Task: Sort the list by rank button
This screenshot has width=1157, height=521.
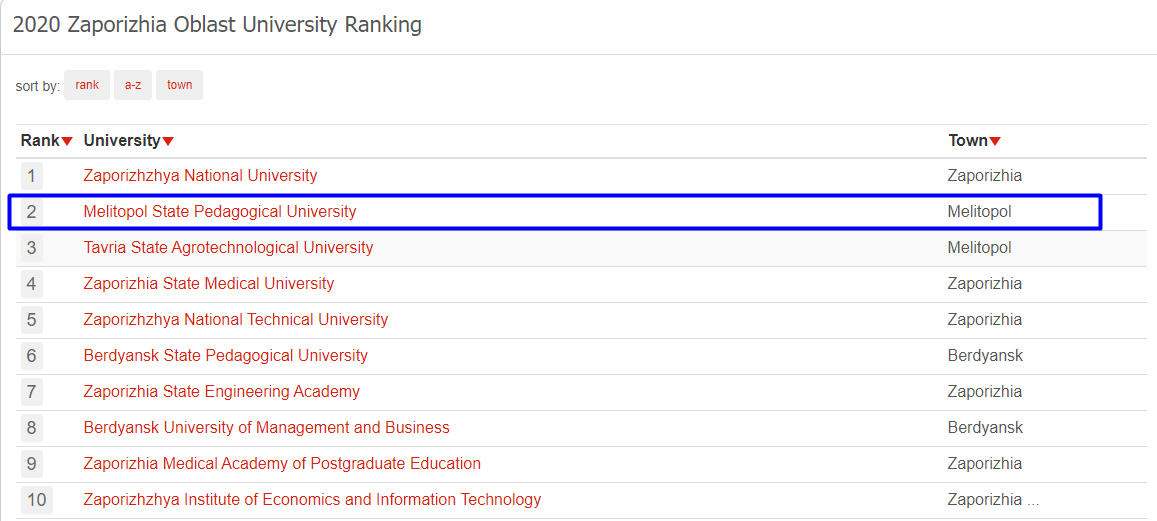Action: point(87,85)
